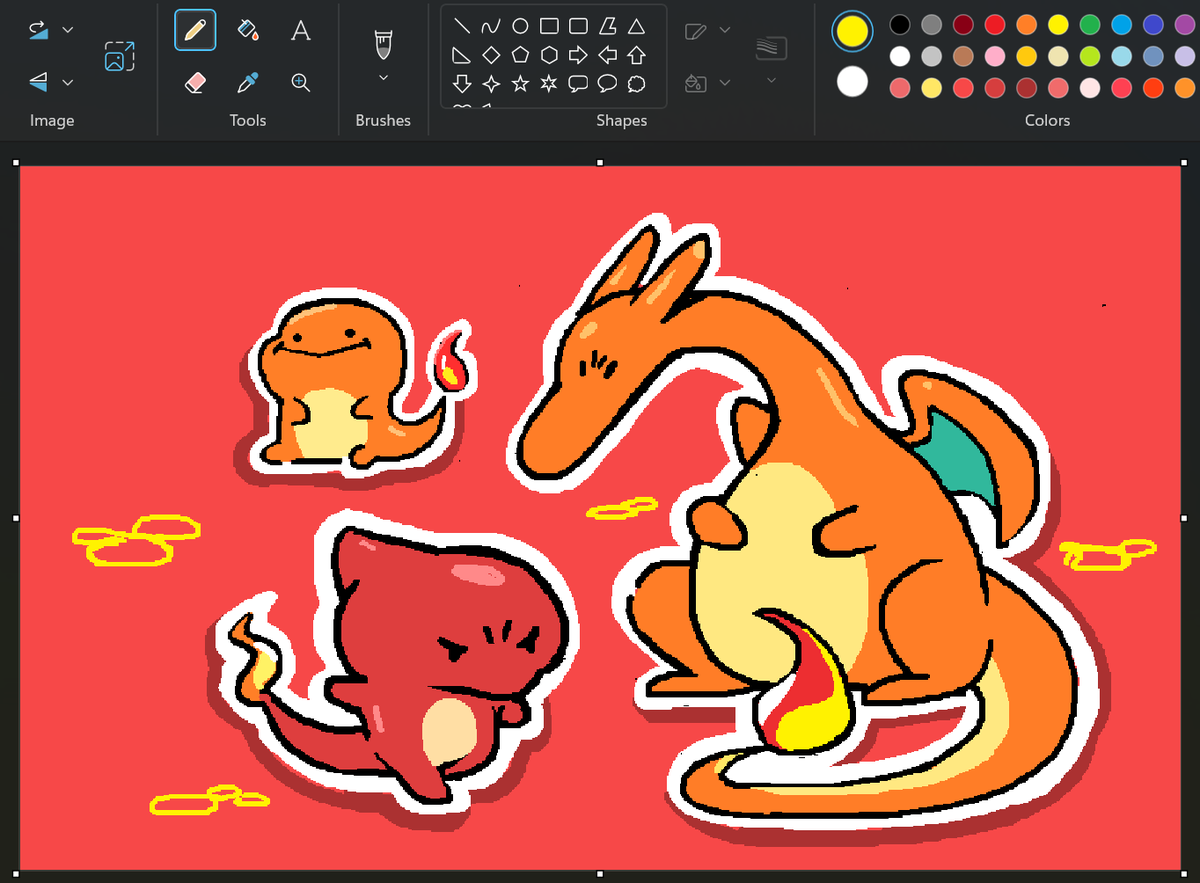Image resolution: width=1200 pixels, height=883 pixels.
Task: Pick the Eraser tool
Action: pyautogui.click(x=195, y=83)
